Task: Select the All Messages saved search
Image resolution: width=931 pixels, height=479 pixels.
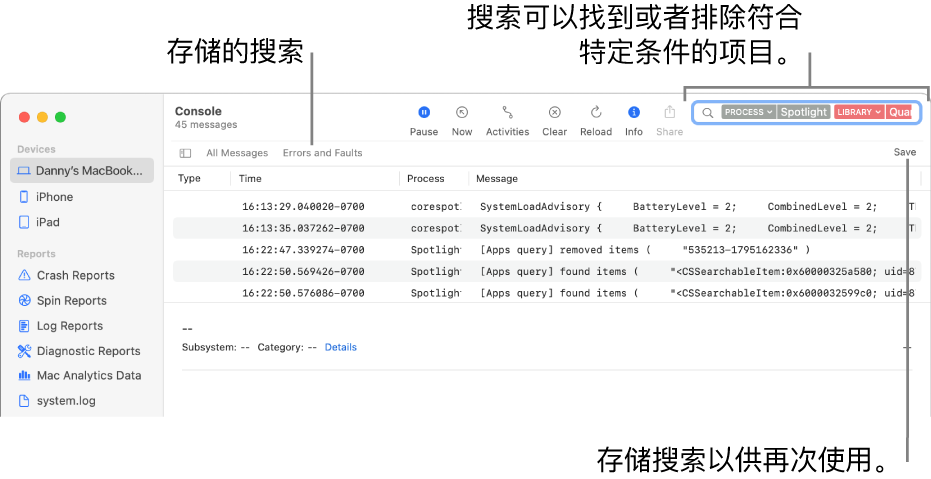Action: pyautogui.click(x=237, y=153)
